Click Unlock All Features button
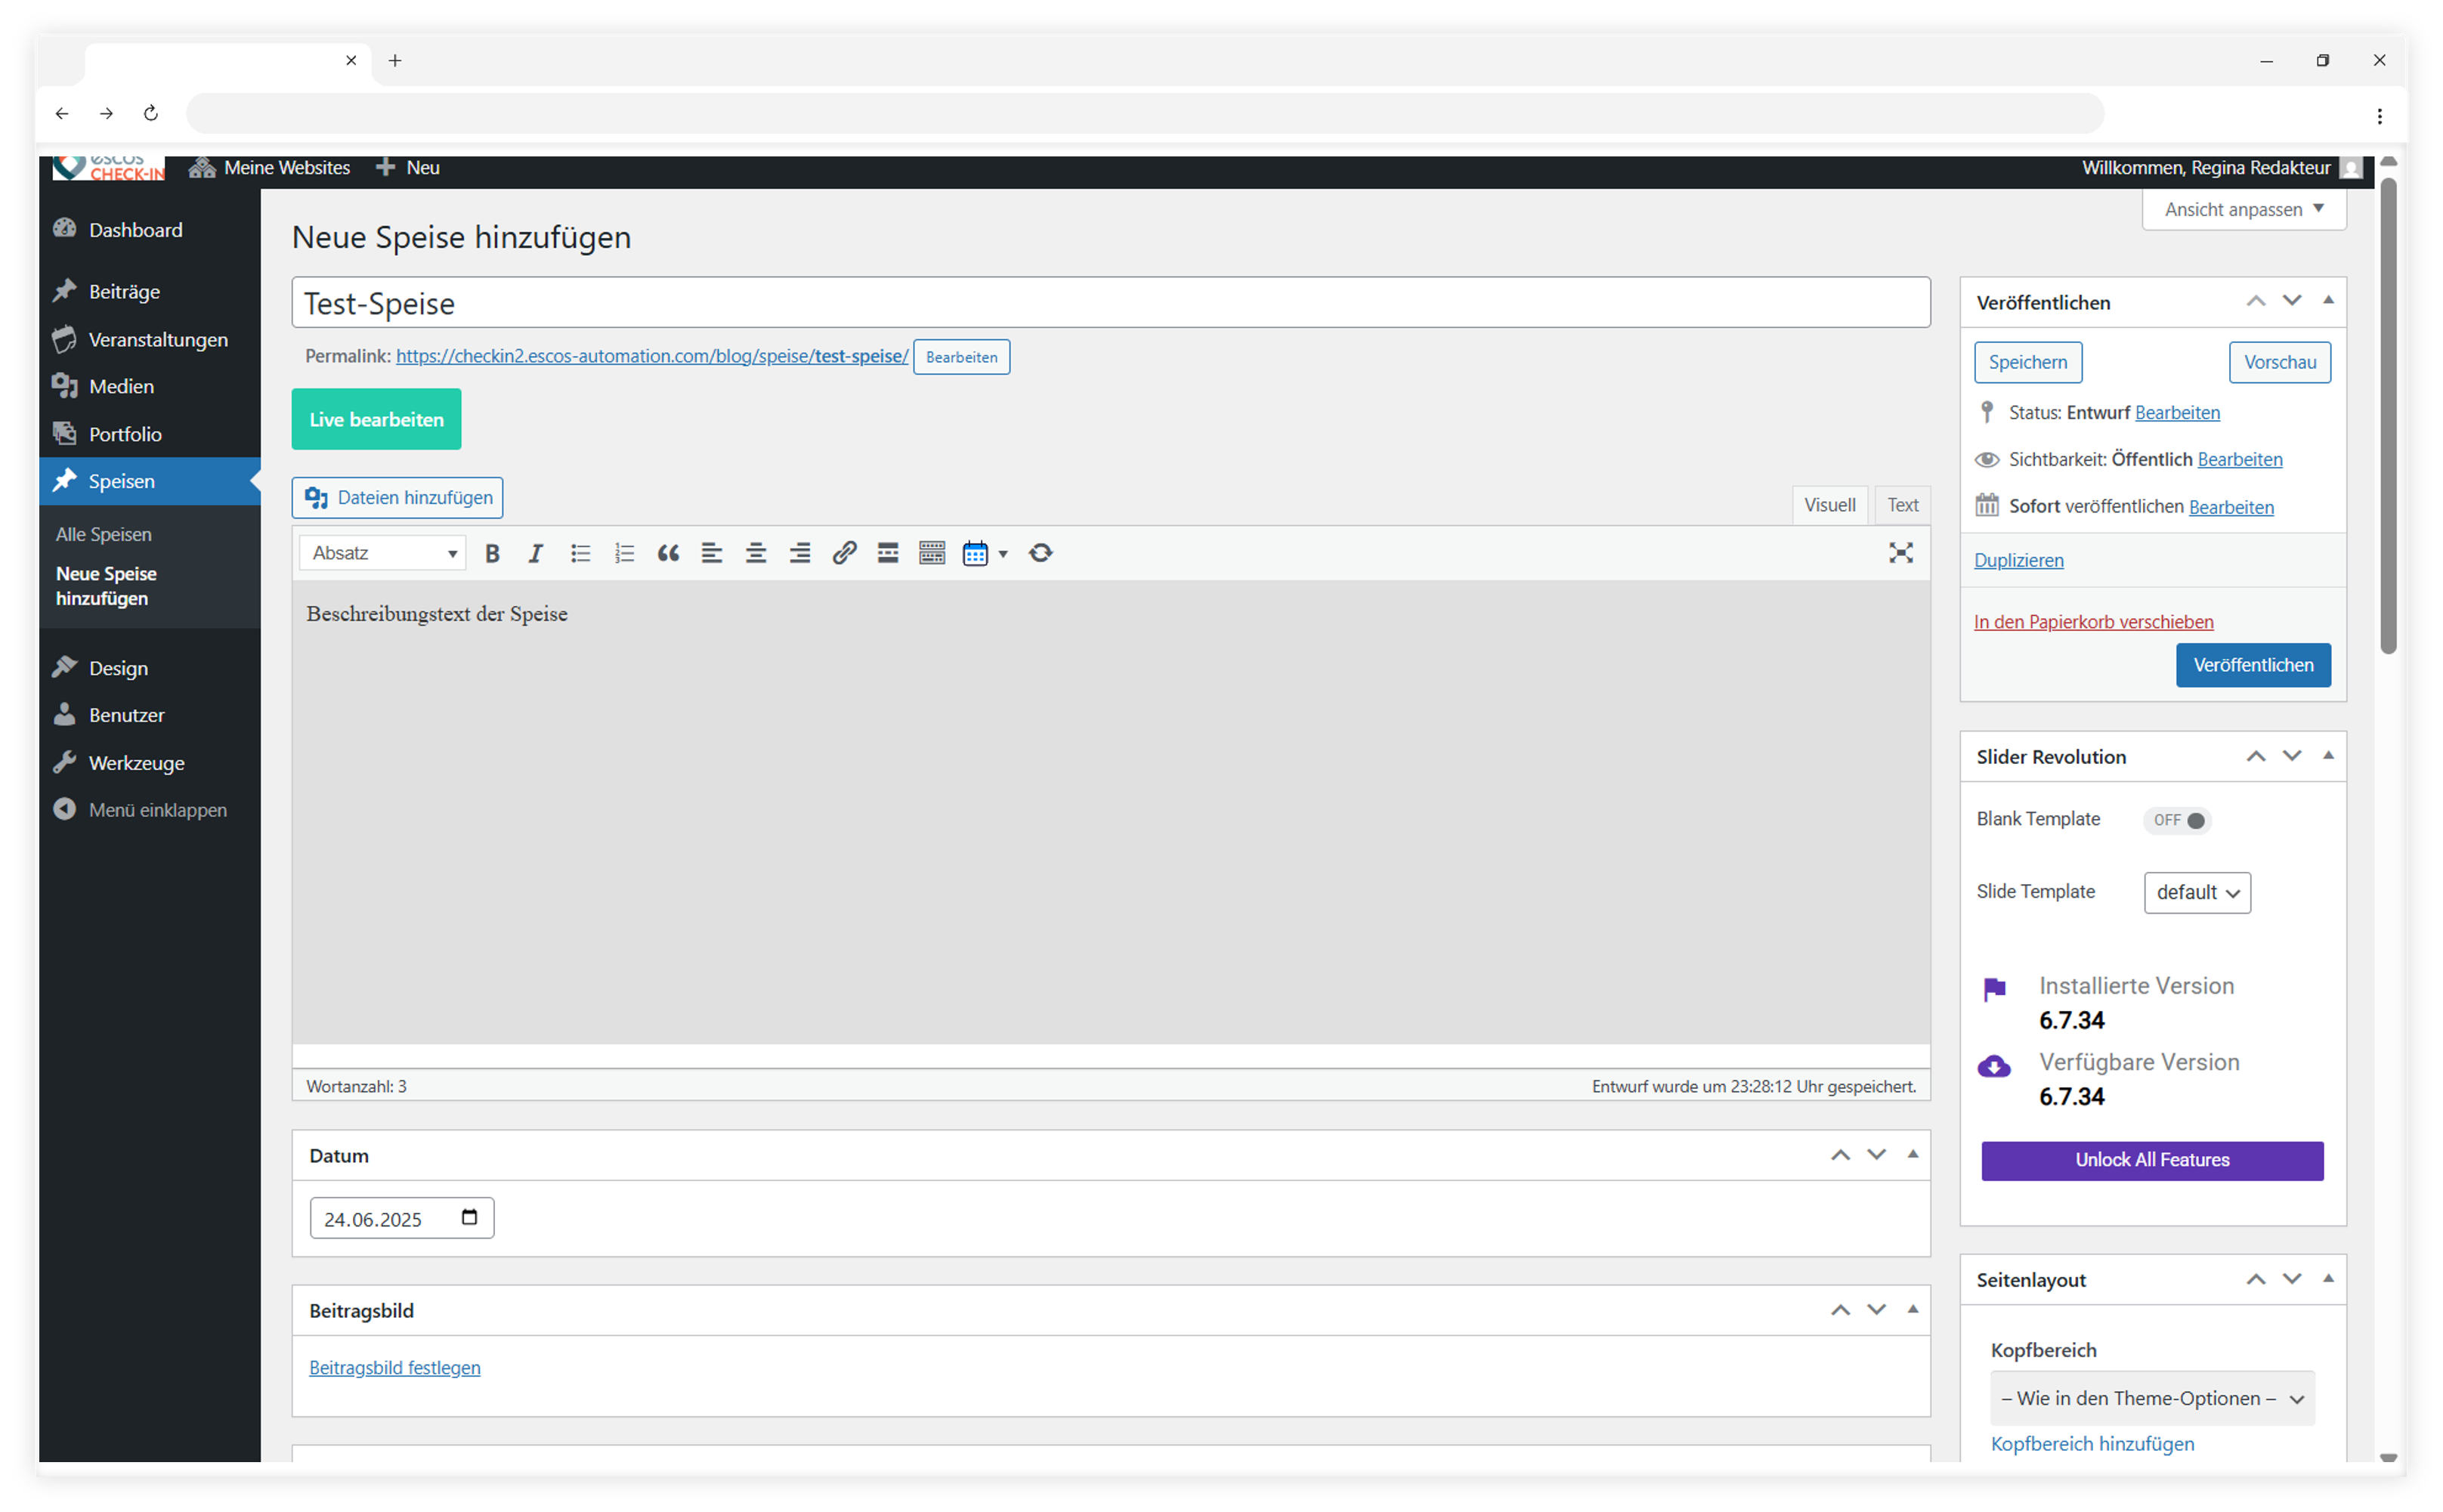The width and height of the screenshot is (2443, 1512). 2152,1160
